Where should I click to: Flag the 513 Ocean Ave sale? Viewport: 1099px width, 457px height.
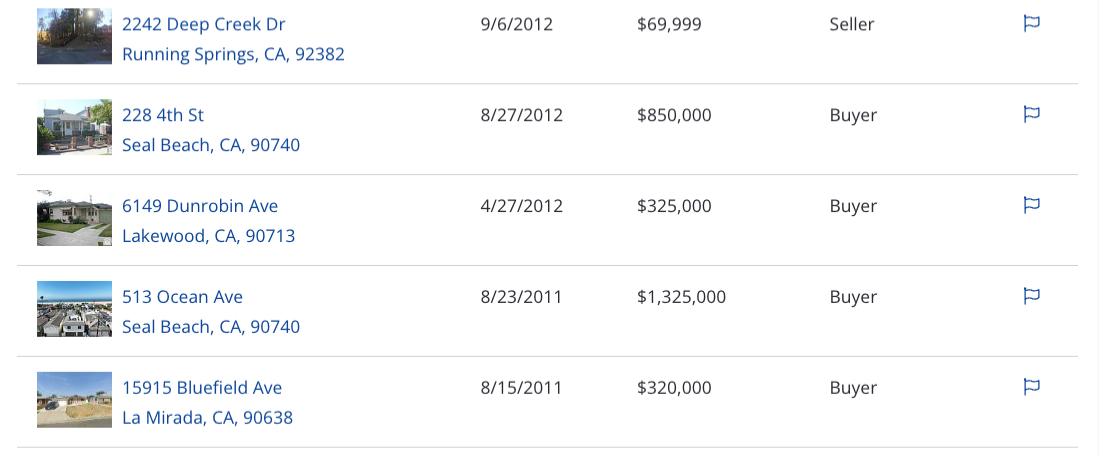1031,296
